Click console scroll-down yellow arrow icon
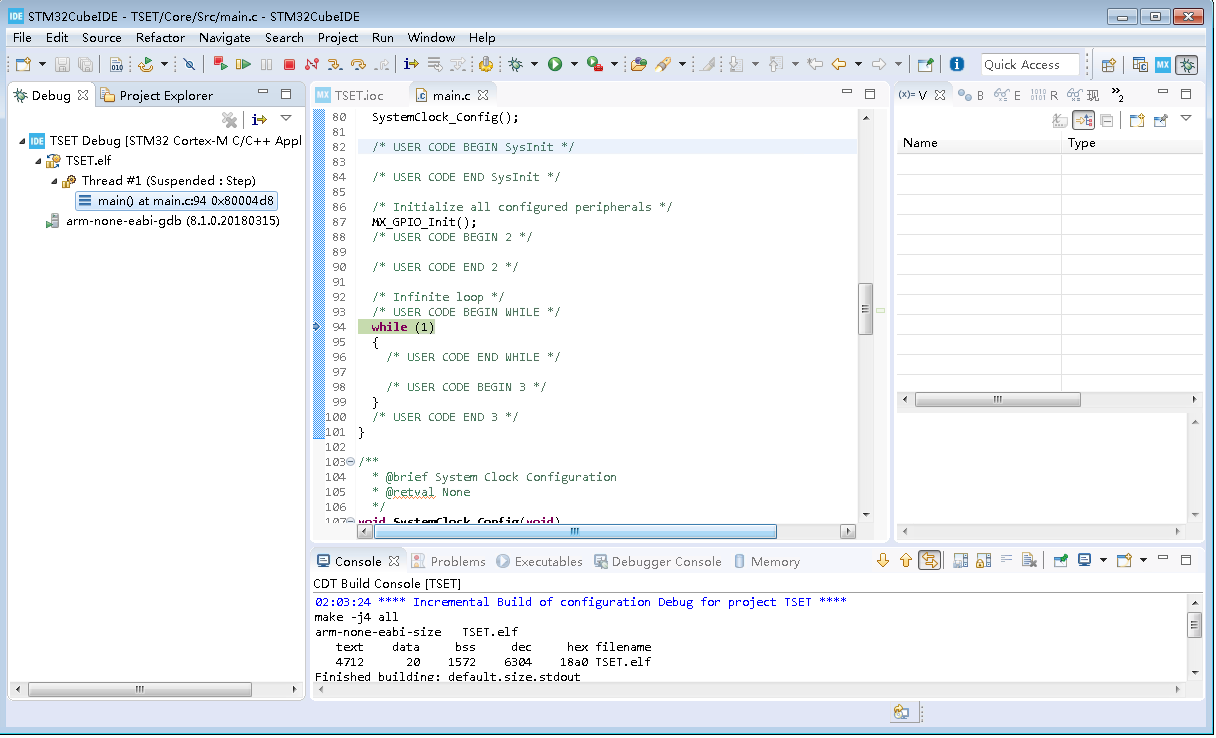Screen dimensions: 1216x738 point(882,560)
